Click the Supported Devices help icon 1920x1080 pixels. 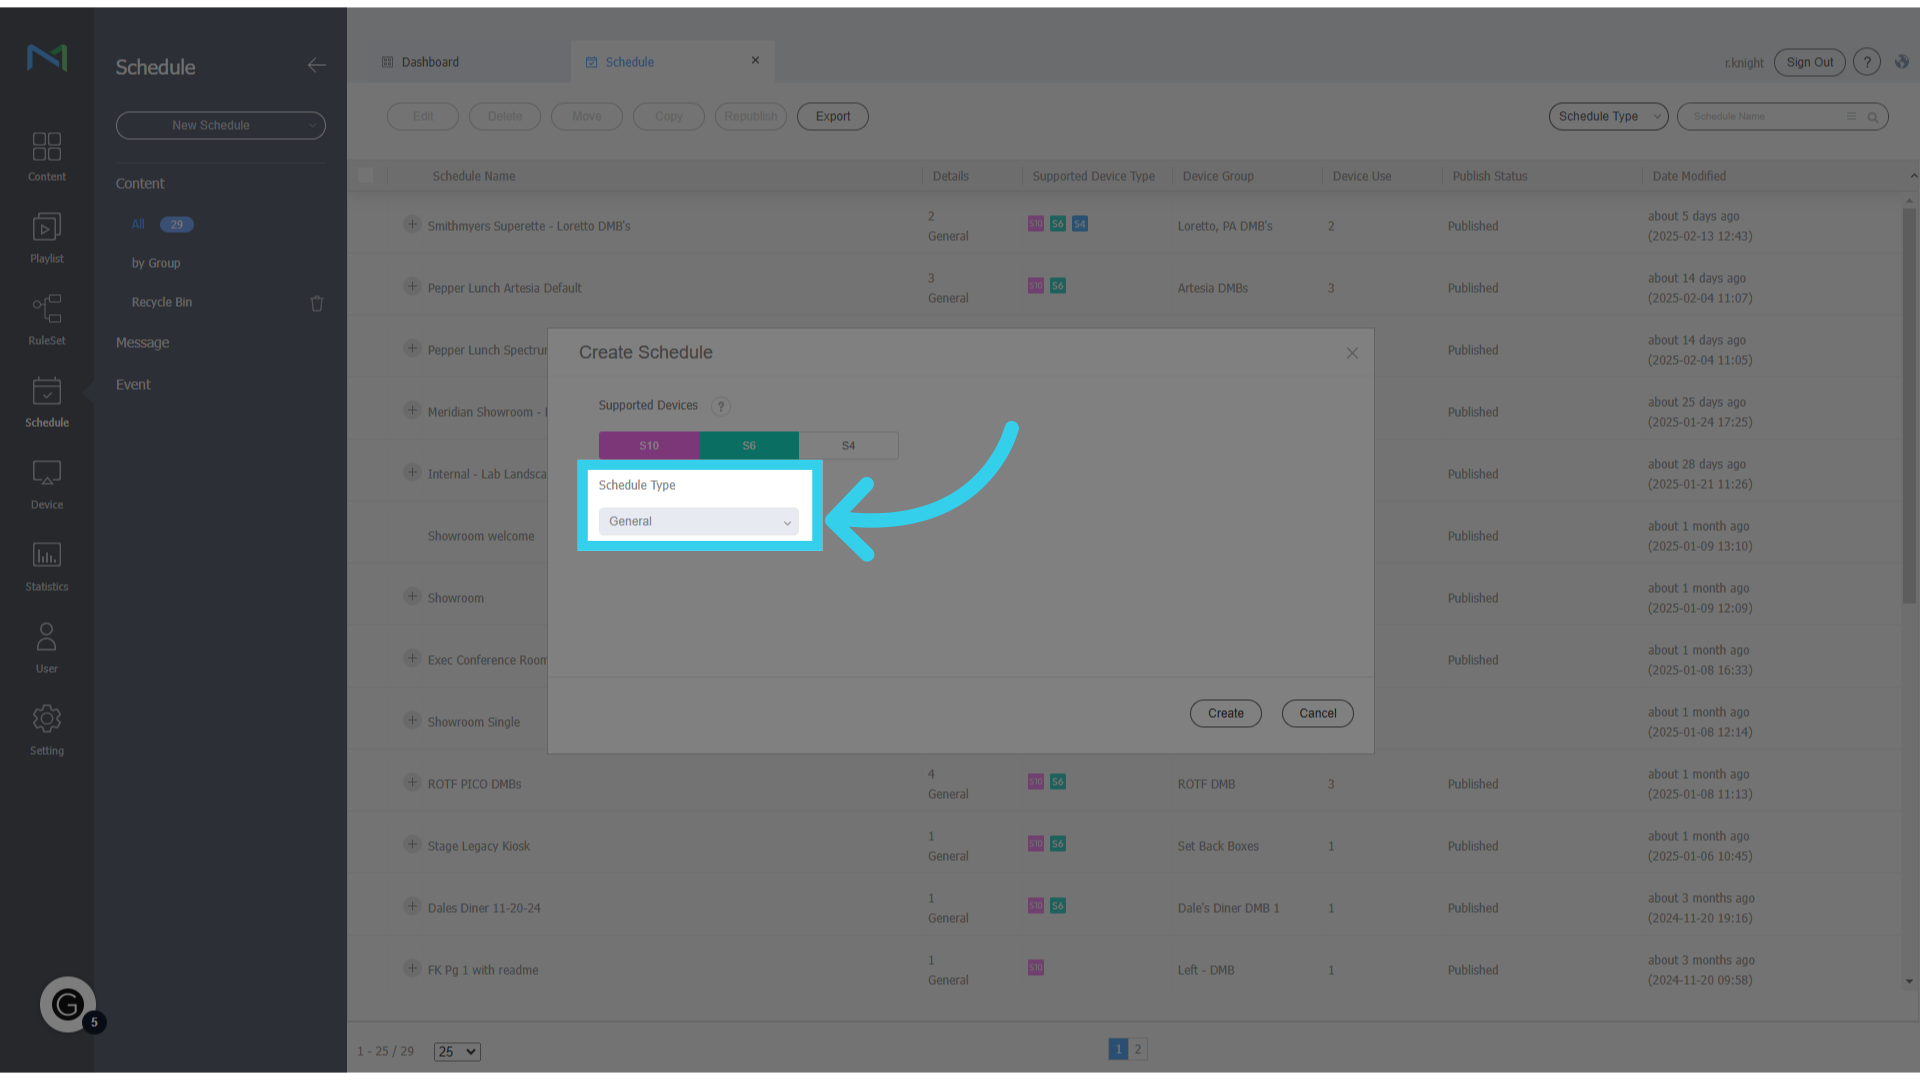coord(720,406)
